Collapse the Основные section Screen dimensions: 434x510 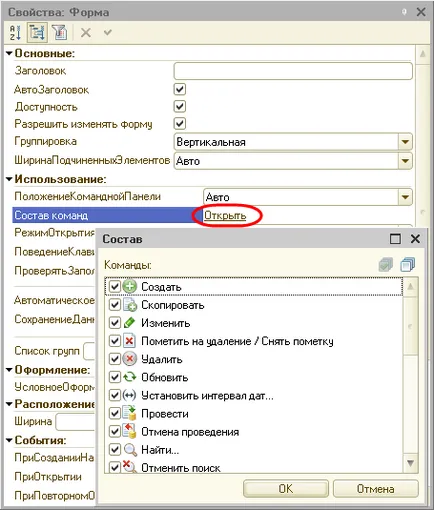pyautogui.click(x=9, y=53)
